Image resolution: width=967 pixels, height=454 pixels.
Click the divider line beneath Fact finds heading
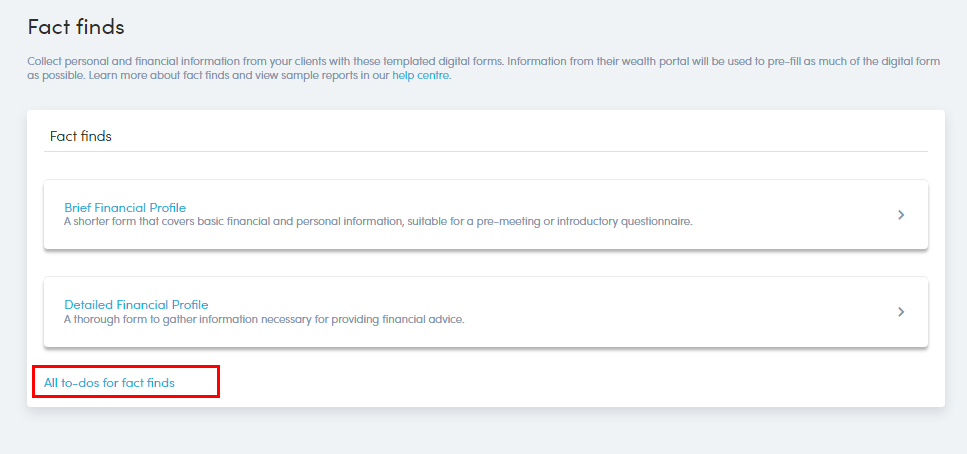tap(486, 151)
